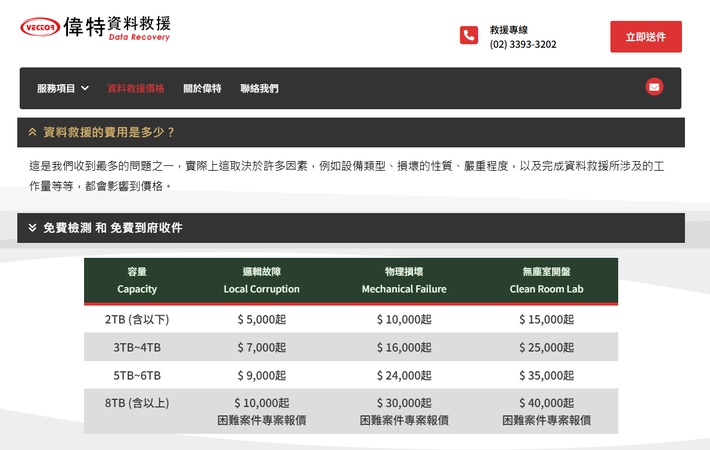
Task: Open 聯絡我們 menu link
Action: tap(259, 88)
